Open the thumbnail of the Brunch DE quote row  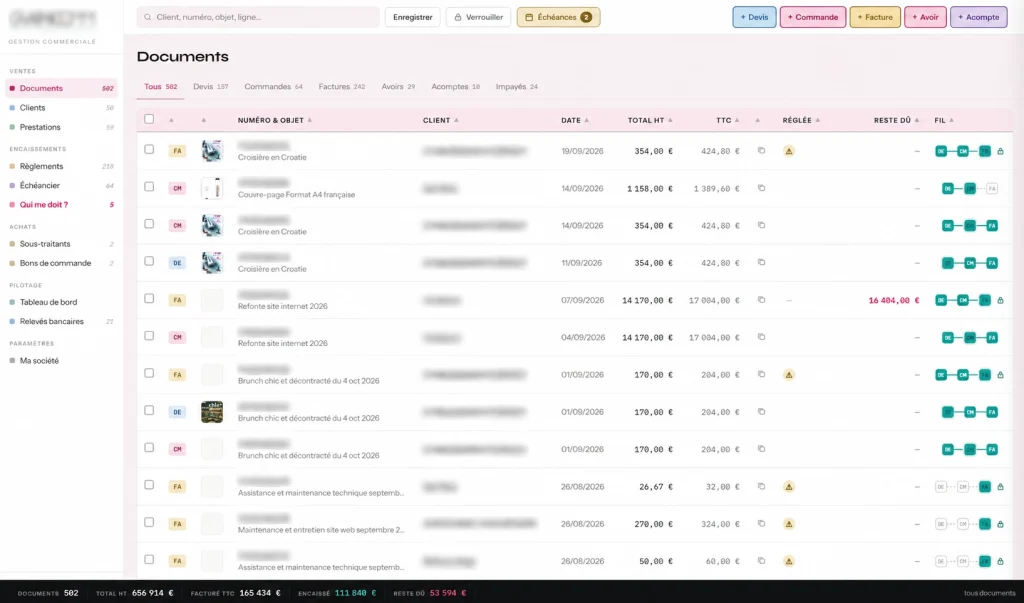point(212,412)
